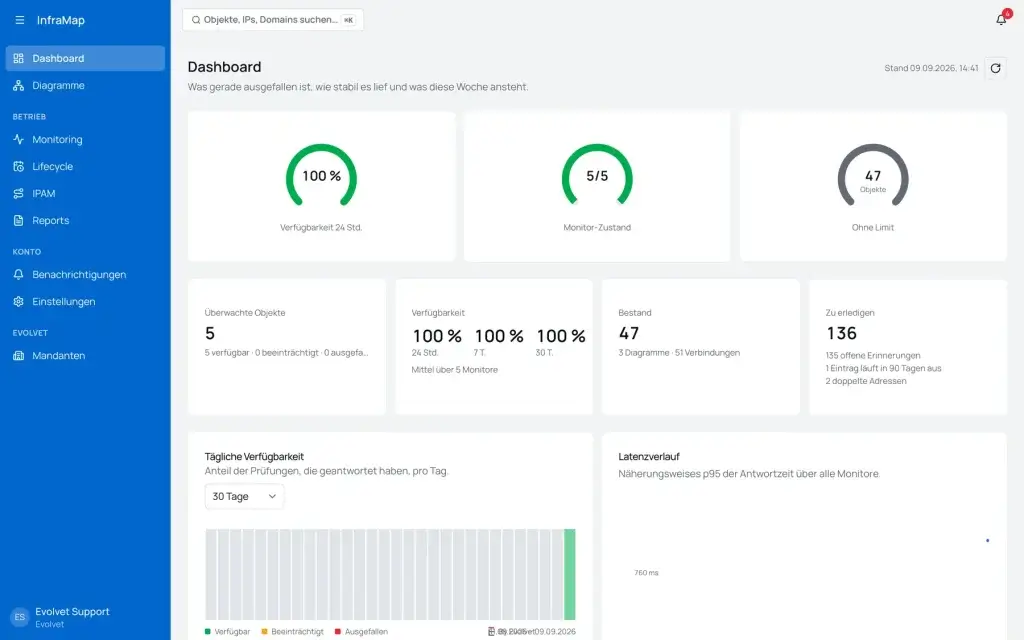Image resolution: width=1024 pixels, height=640 pixels.
Task: Click the 'Ohne Limit' label
Action: point(872,227)
